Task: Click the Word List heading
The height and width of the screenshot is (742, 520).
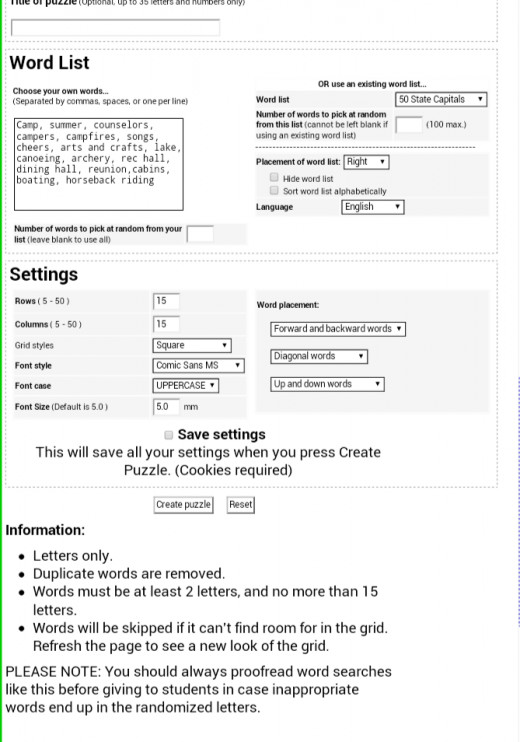Action: [49, 62]
